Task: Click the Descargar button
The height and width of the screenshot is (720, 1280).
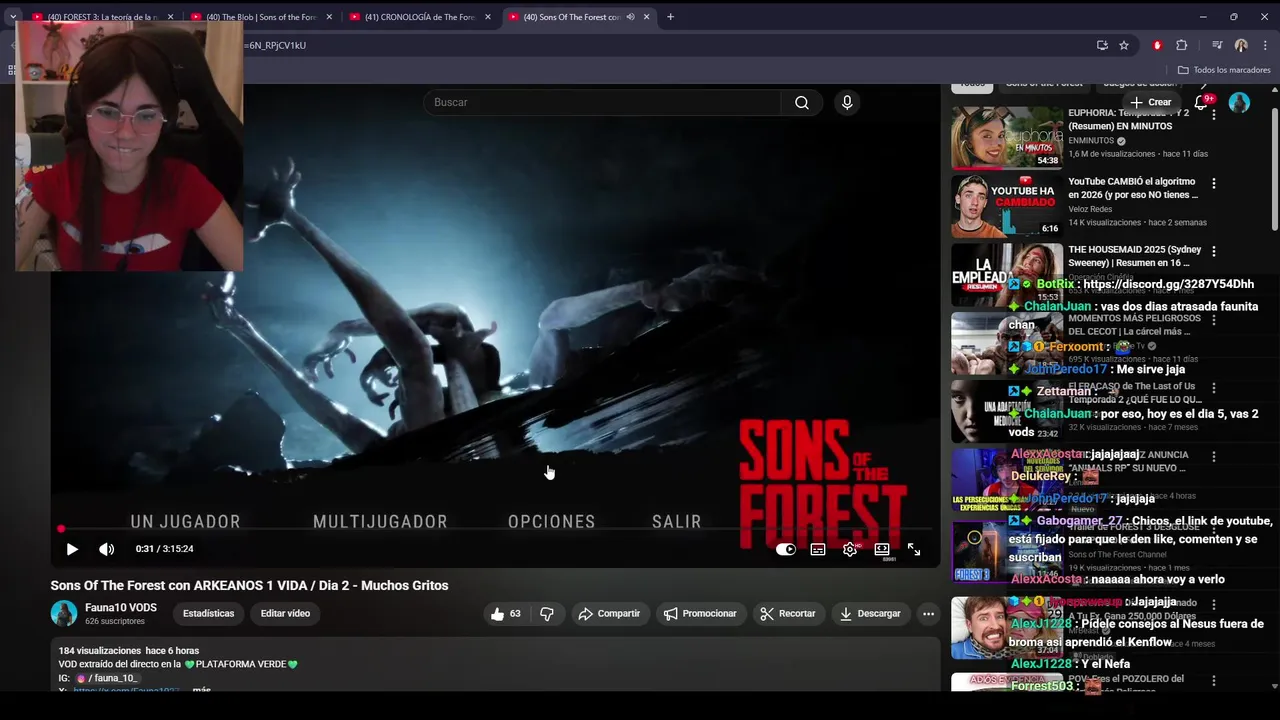Action: (x=870, y=614)
